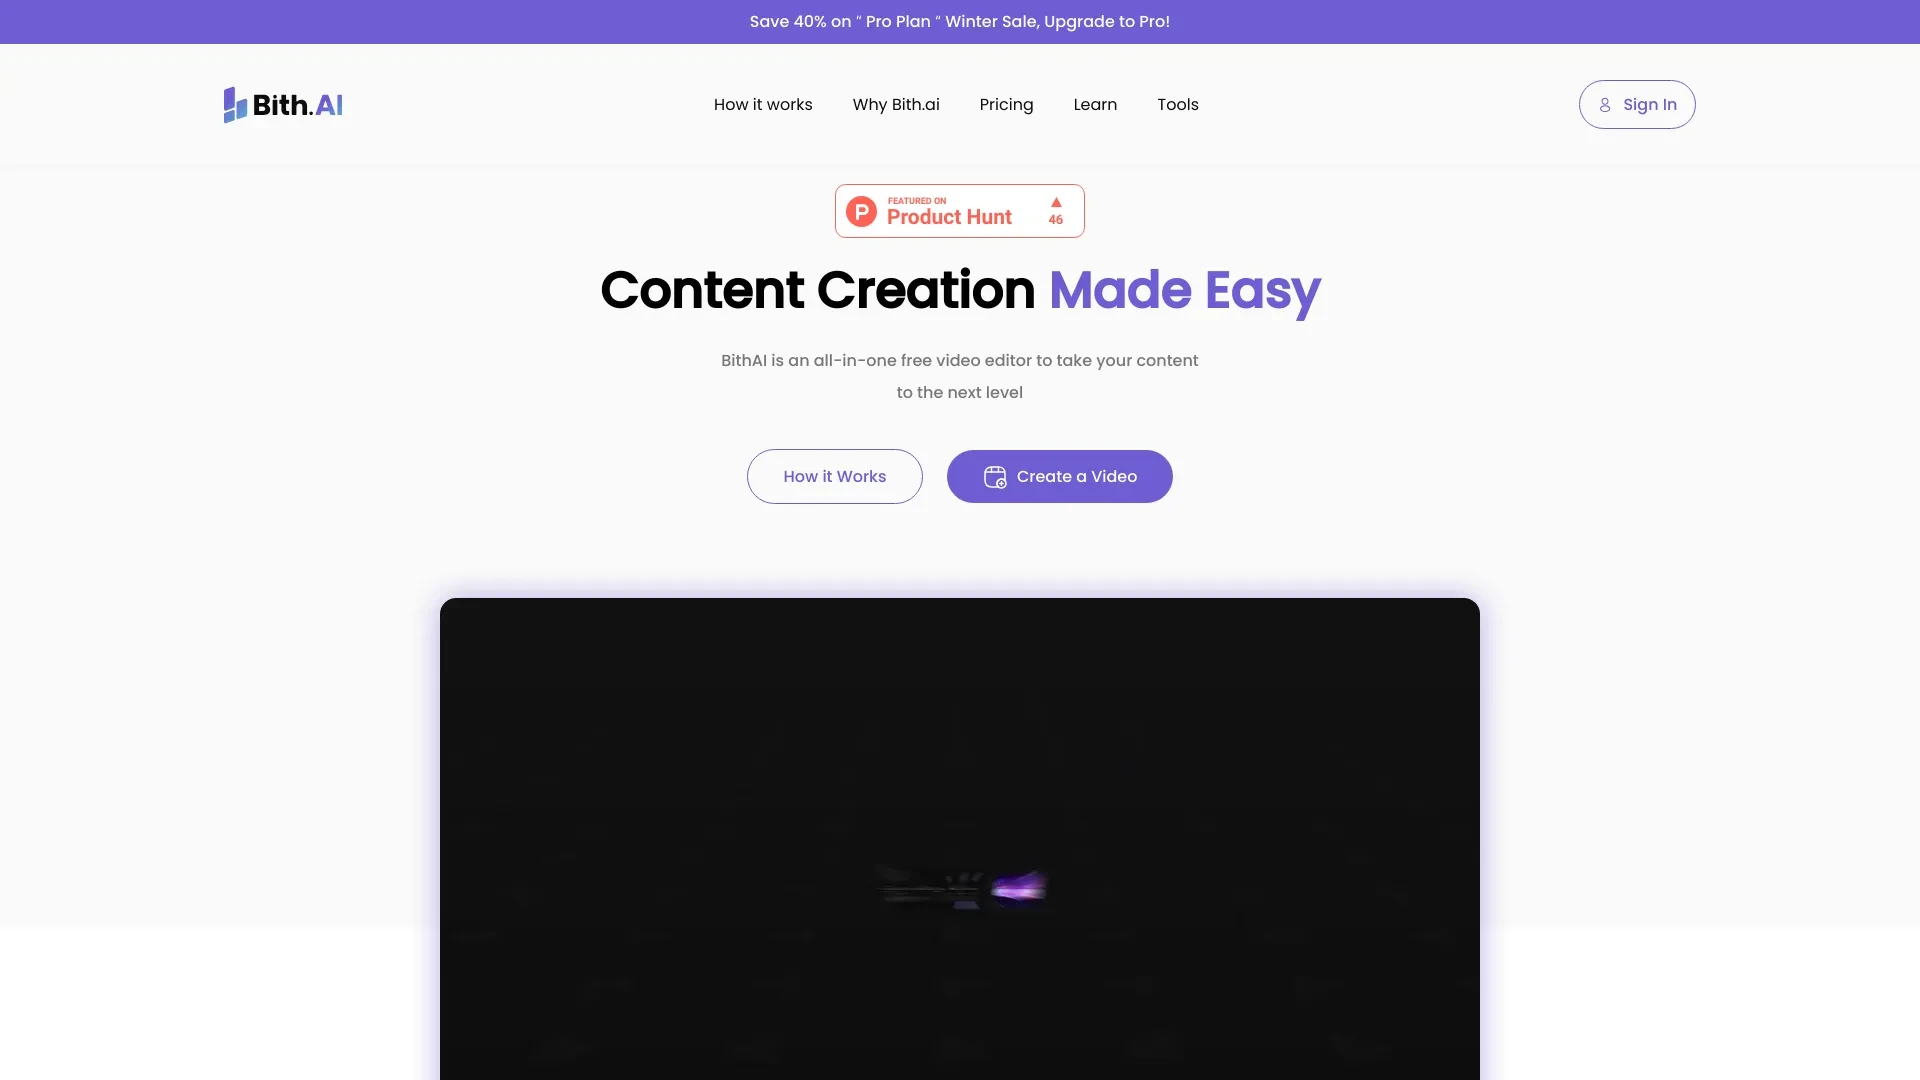Open the Why Bith.ai dropdown menu
Image resolution: width=1920 pixels, height=1080 pixels.
tap(895, 104)
